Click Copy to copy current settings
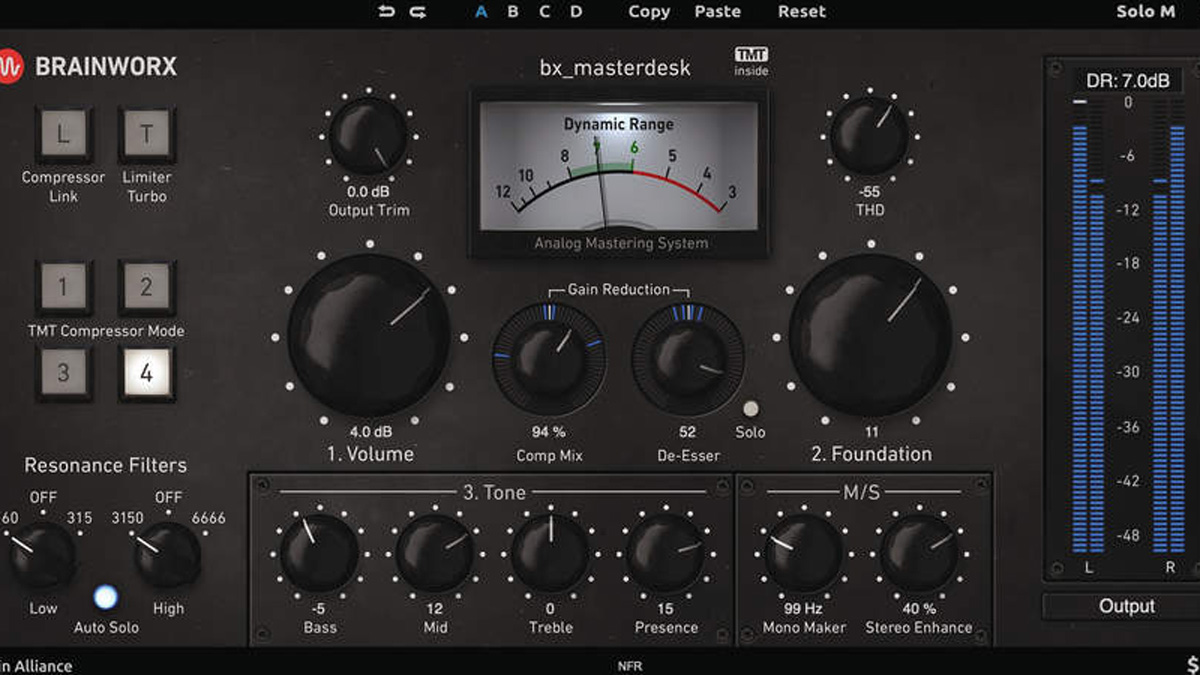This screenshot has height=675, width=1200. point(648,12)
